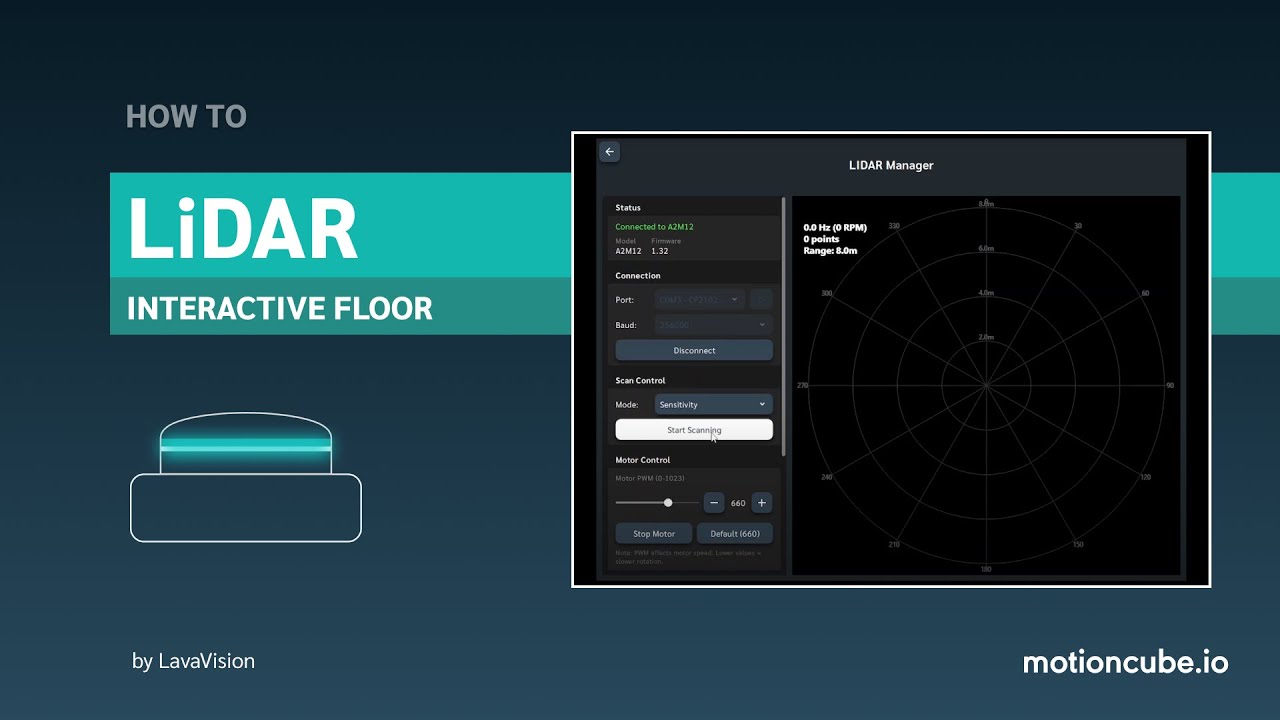Reset PWM with the Default (660) button
This screenshot has height=720, width=1280.
click(735, 533)
